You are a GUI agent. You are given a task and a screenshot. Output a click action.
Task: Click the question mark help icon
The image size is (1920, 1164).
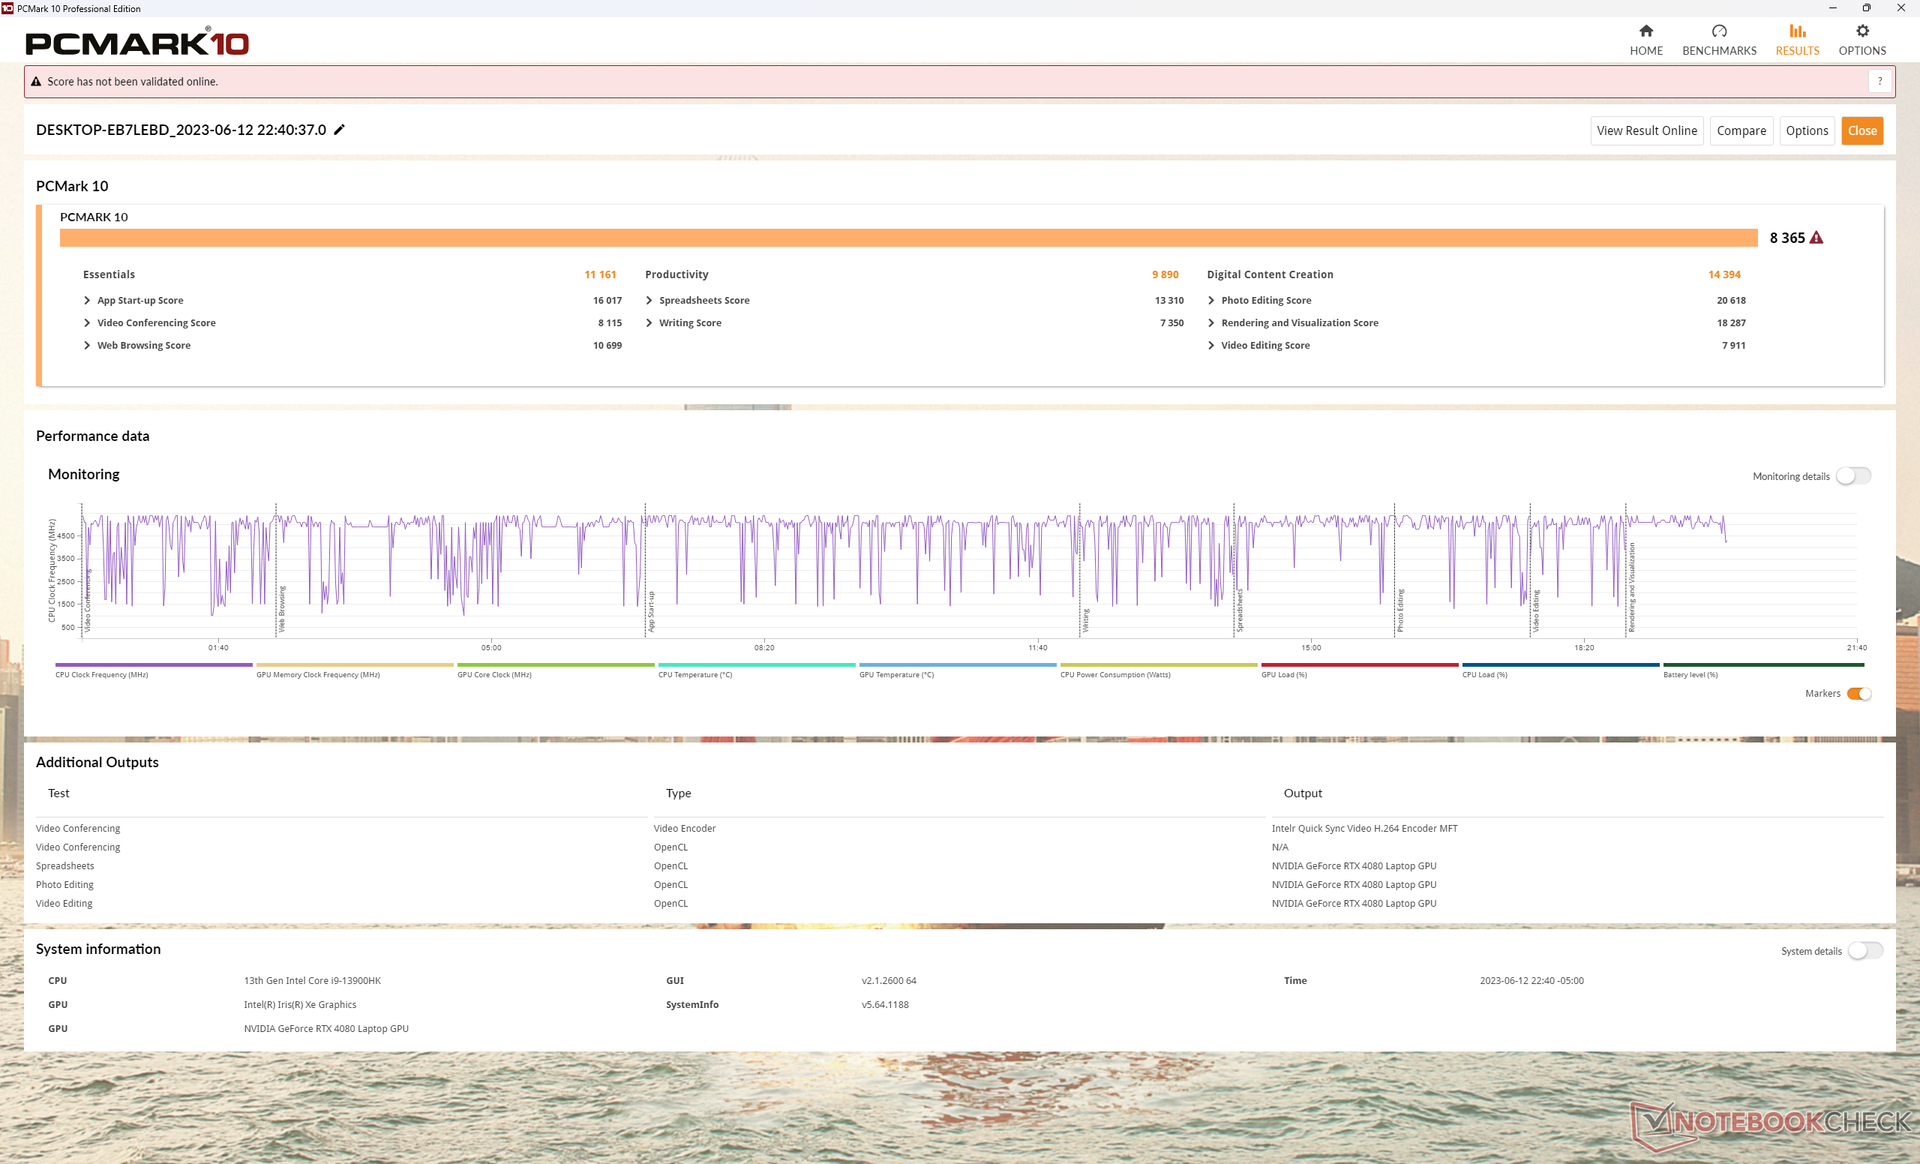pyautogui.click(x=1880, y=82)
